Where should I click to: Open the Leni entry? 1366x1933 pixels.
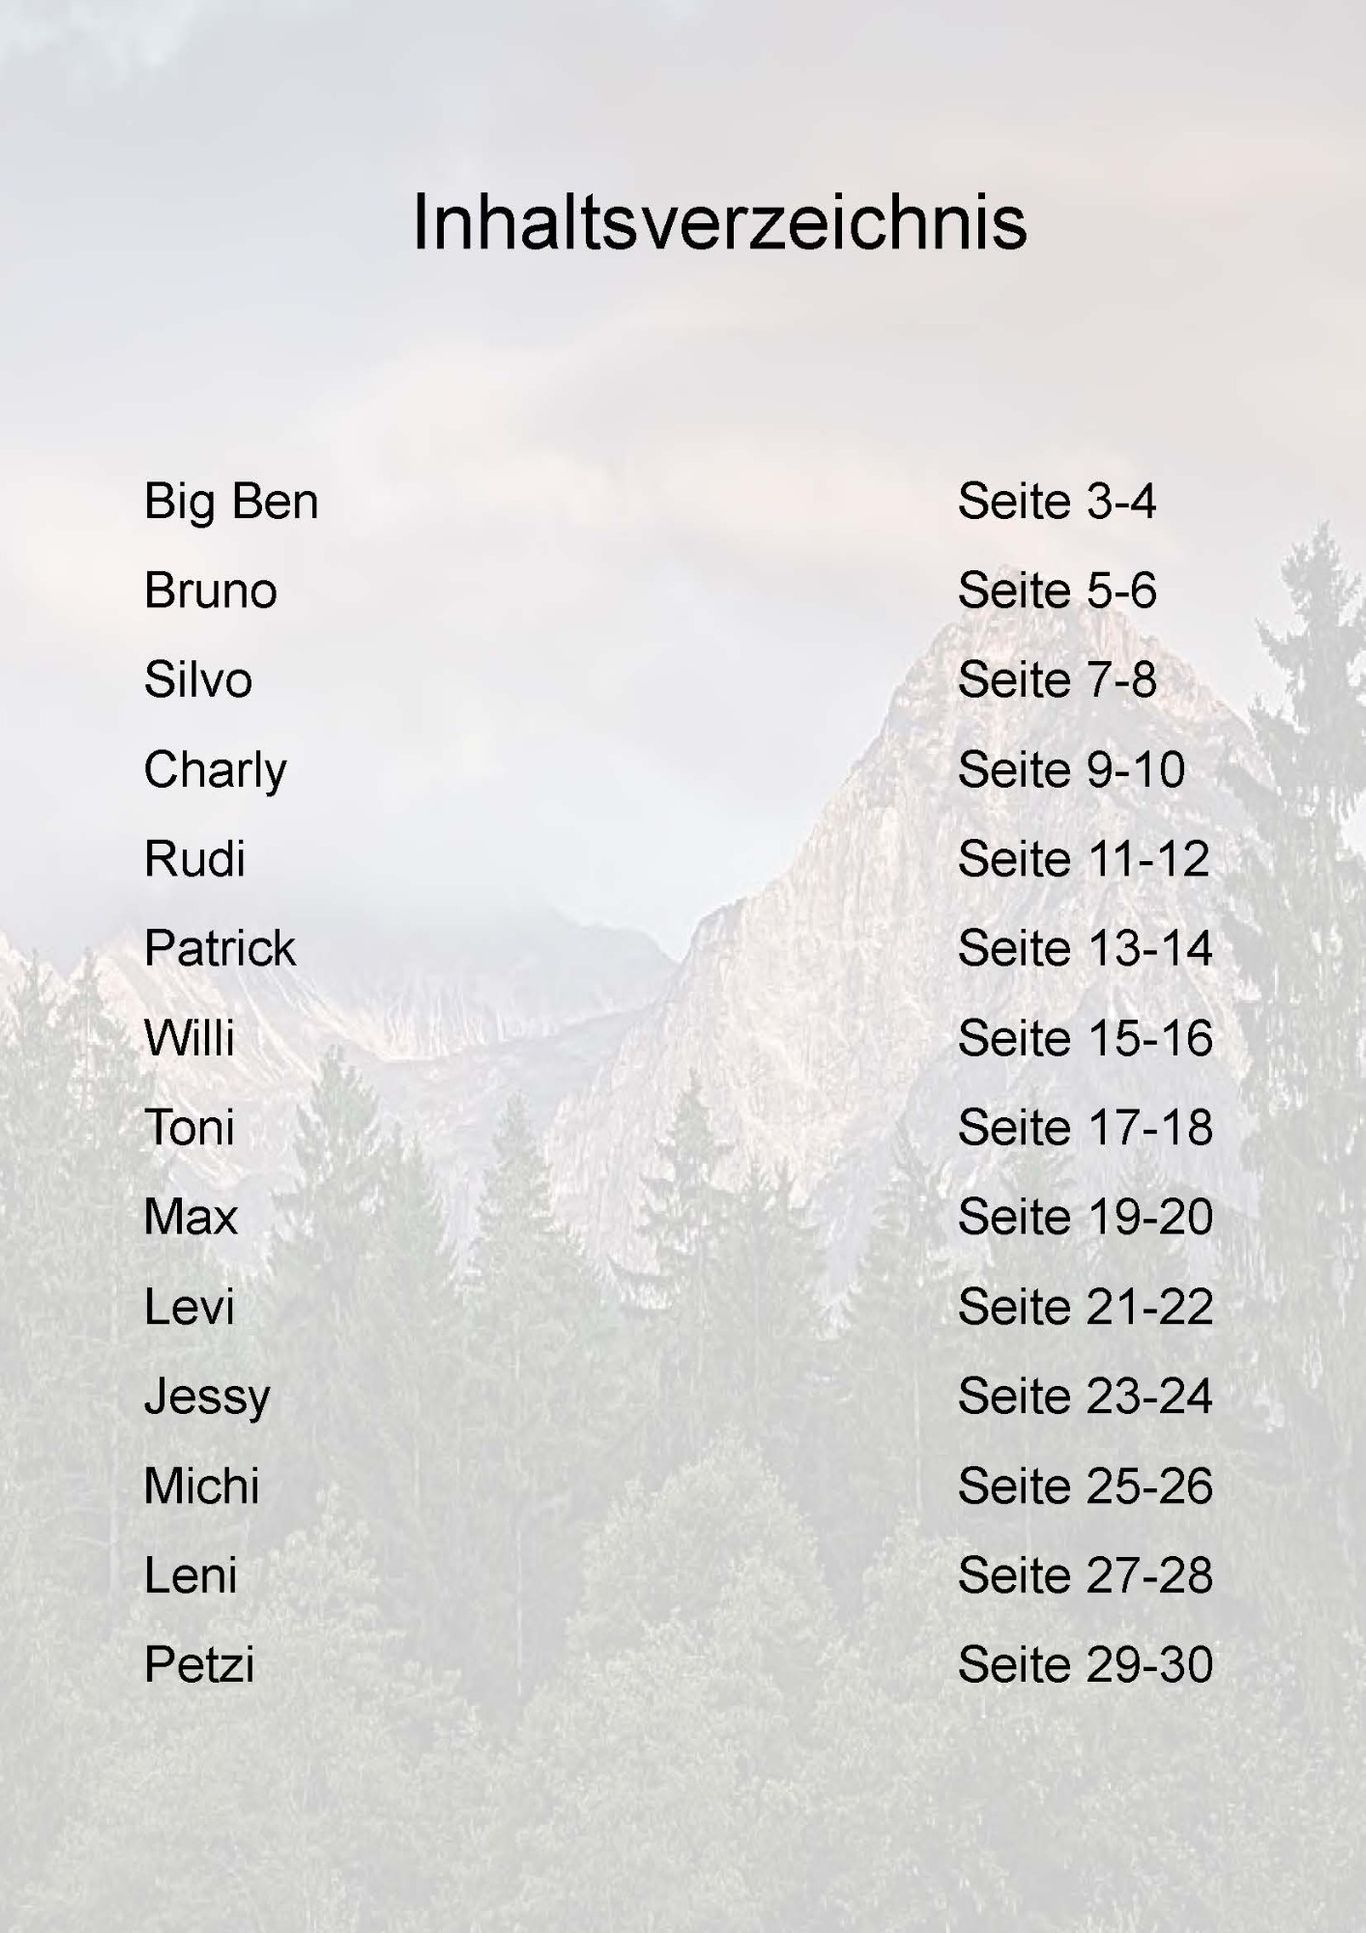click(x=190, y=1576)
